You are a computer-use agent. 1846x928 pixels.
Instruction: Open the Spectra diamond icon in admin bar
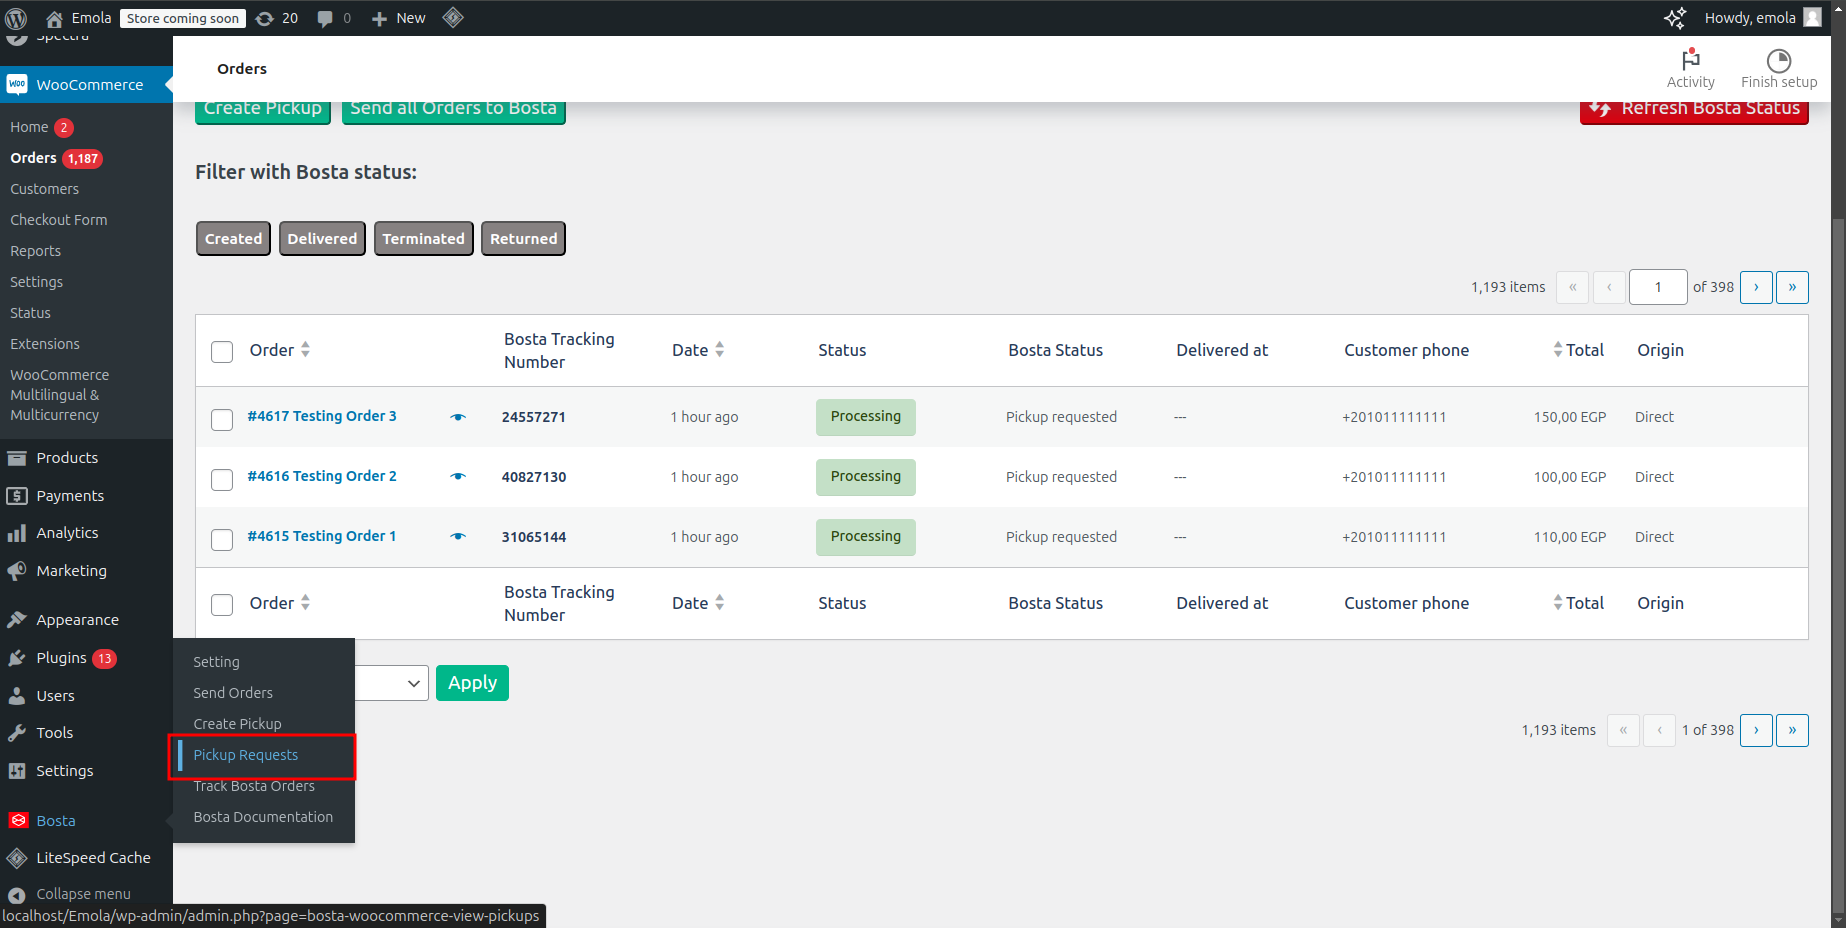coord(453,17)
